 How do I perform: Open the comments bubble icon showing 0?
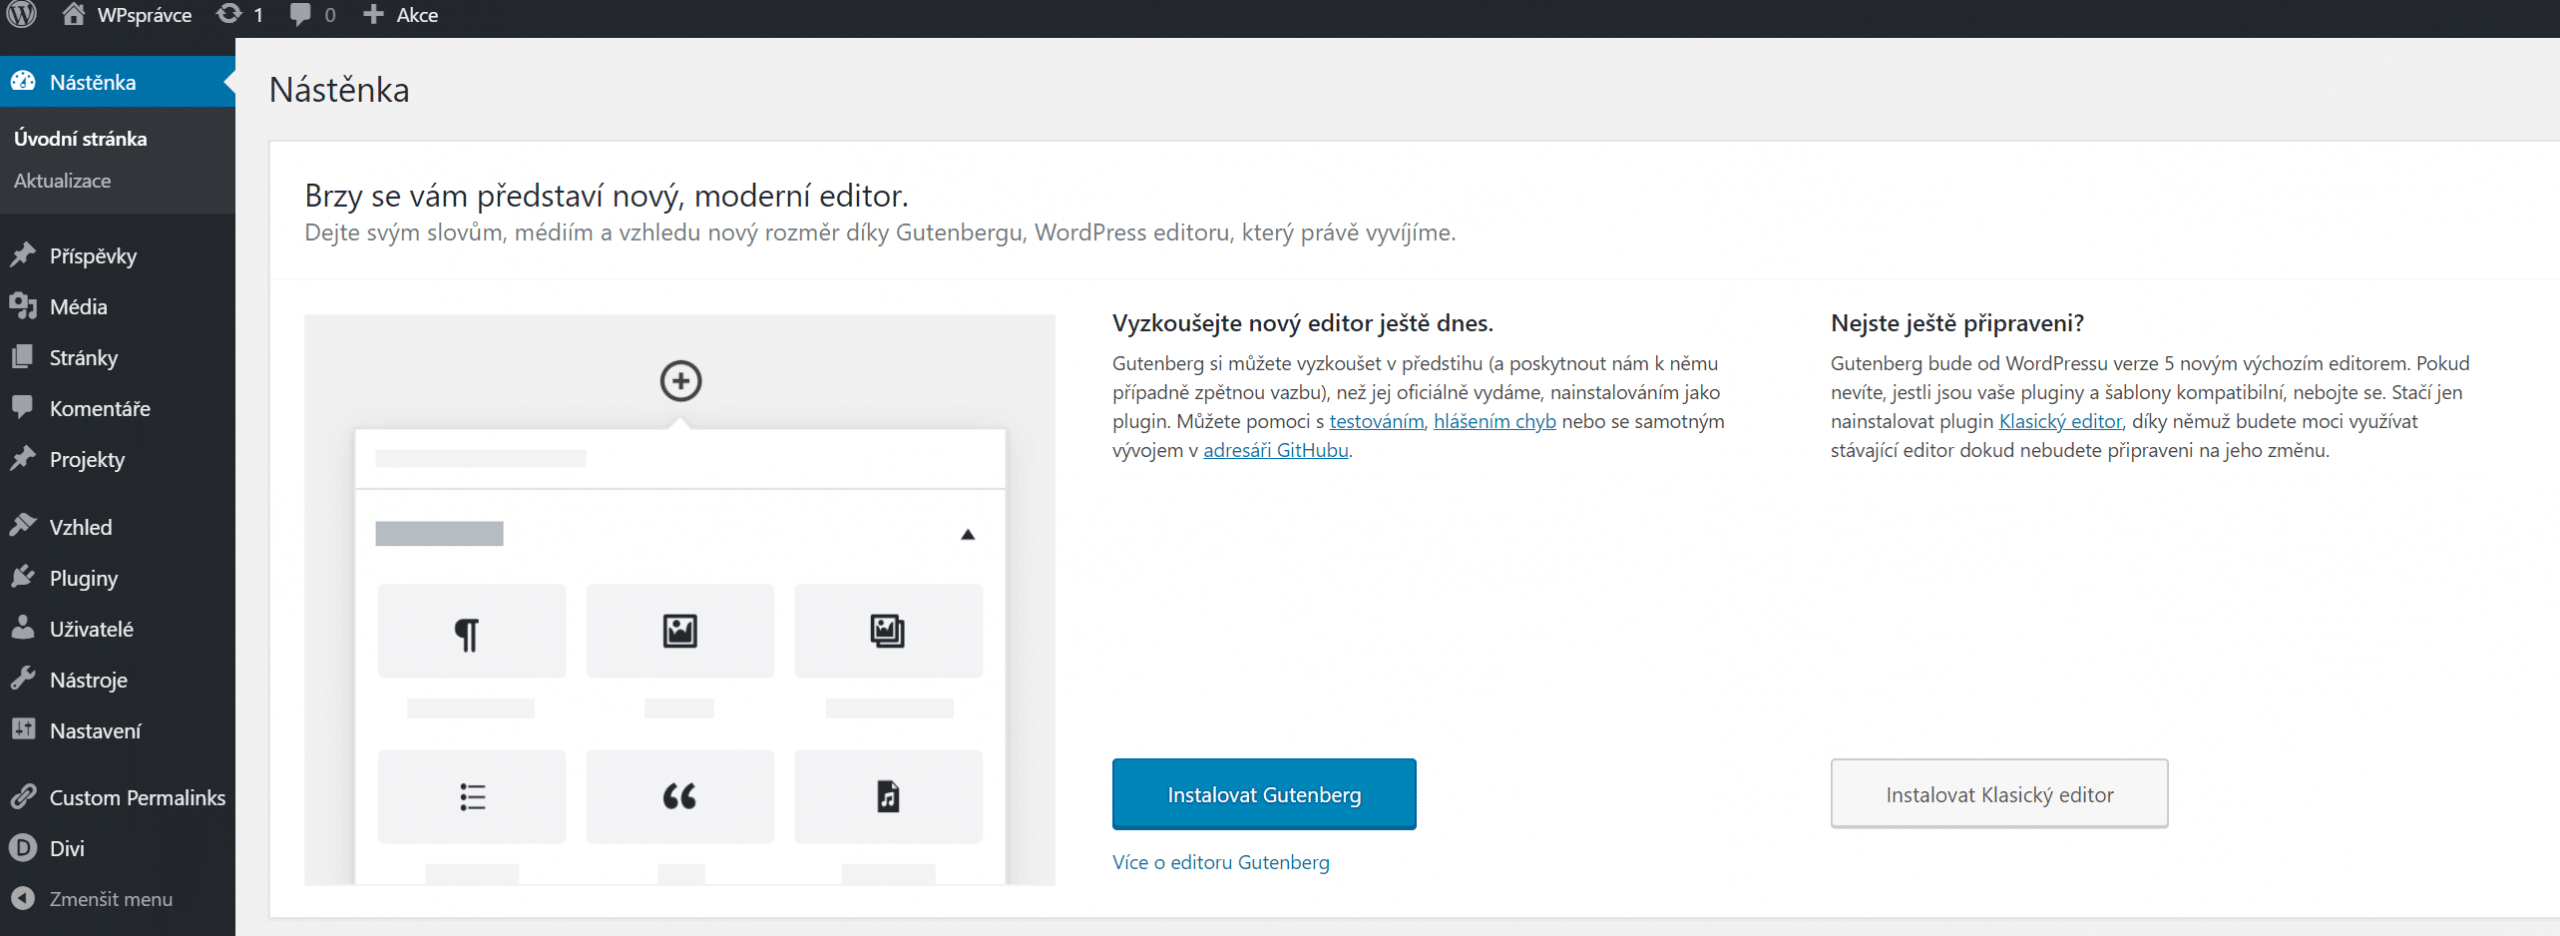(x=299, y=15)
